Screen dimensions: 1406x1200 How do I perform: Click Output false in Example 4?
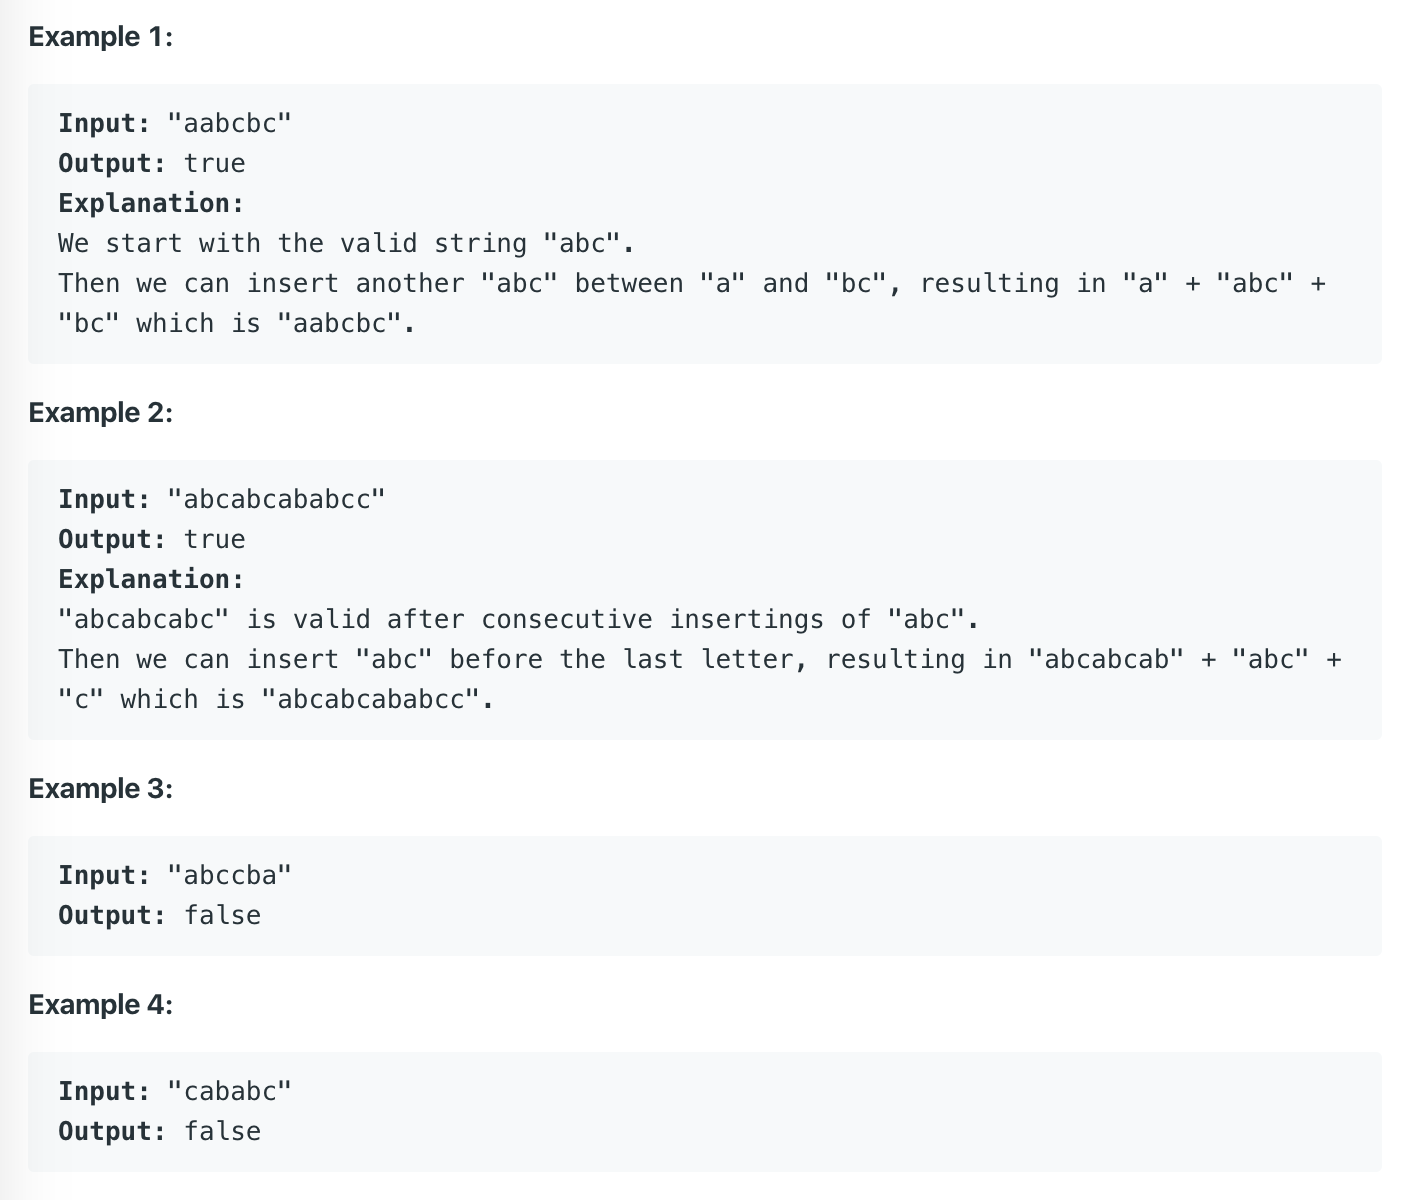pyautogui.click(x=160, y=1132)
